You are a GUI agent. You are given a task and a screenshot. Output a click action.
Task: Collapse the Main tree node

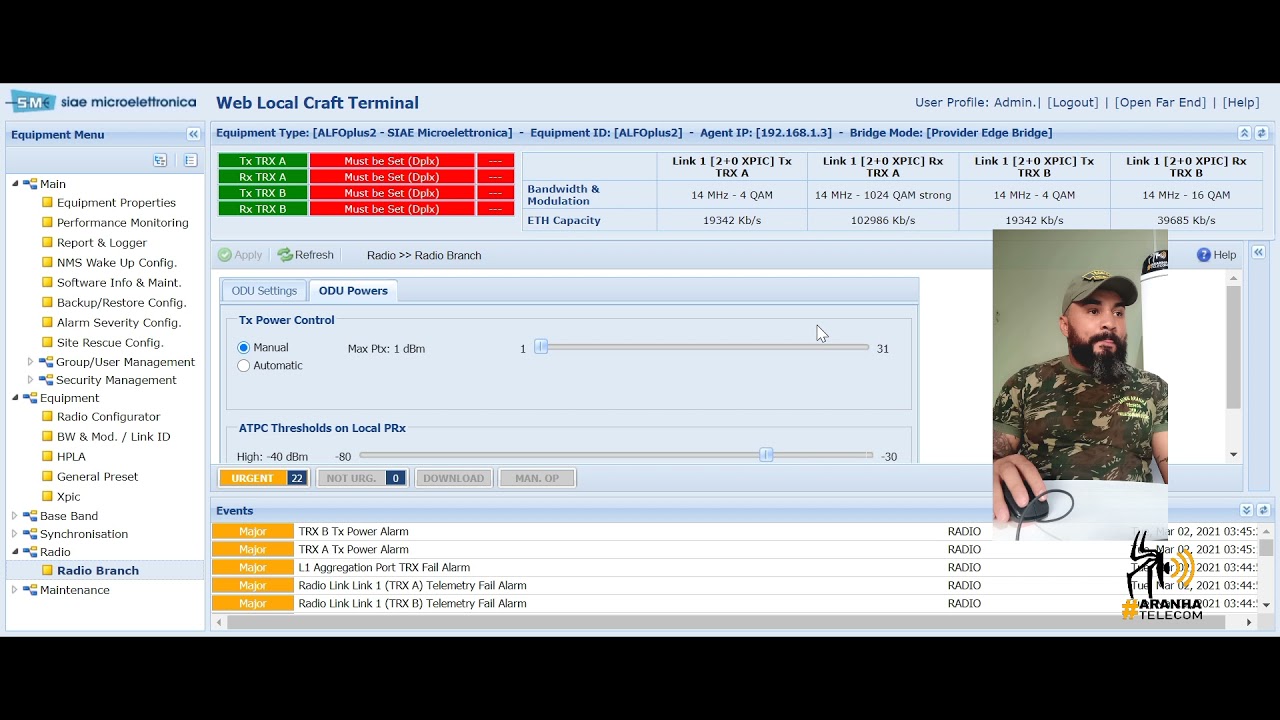(x=15, y=184)
